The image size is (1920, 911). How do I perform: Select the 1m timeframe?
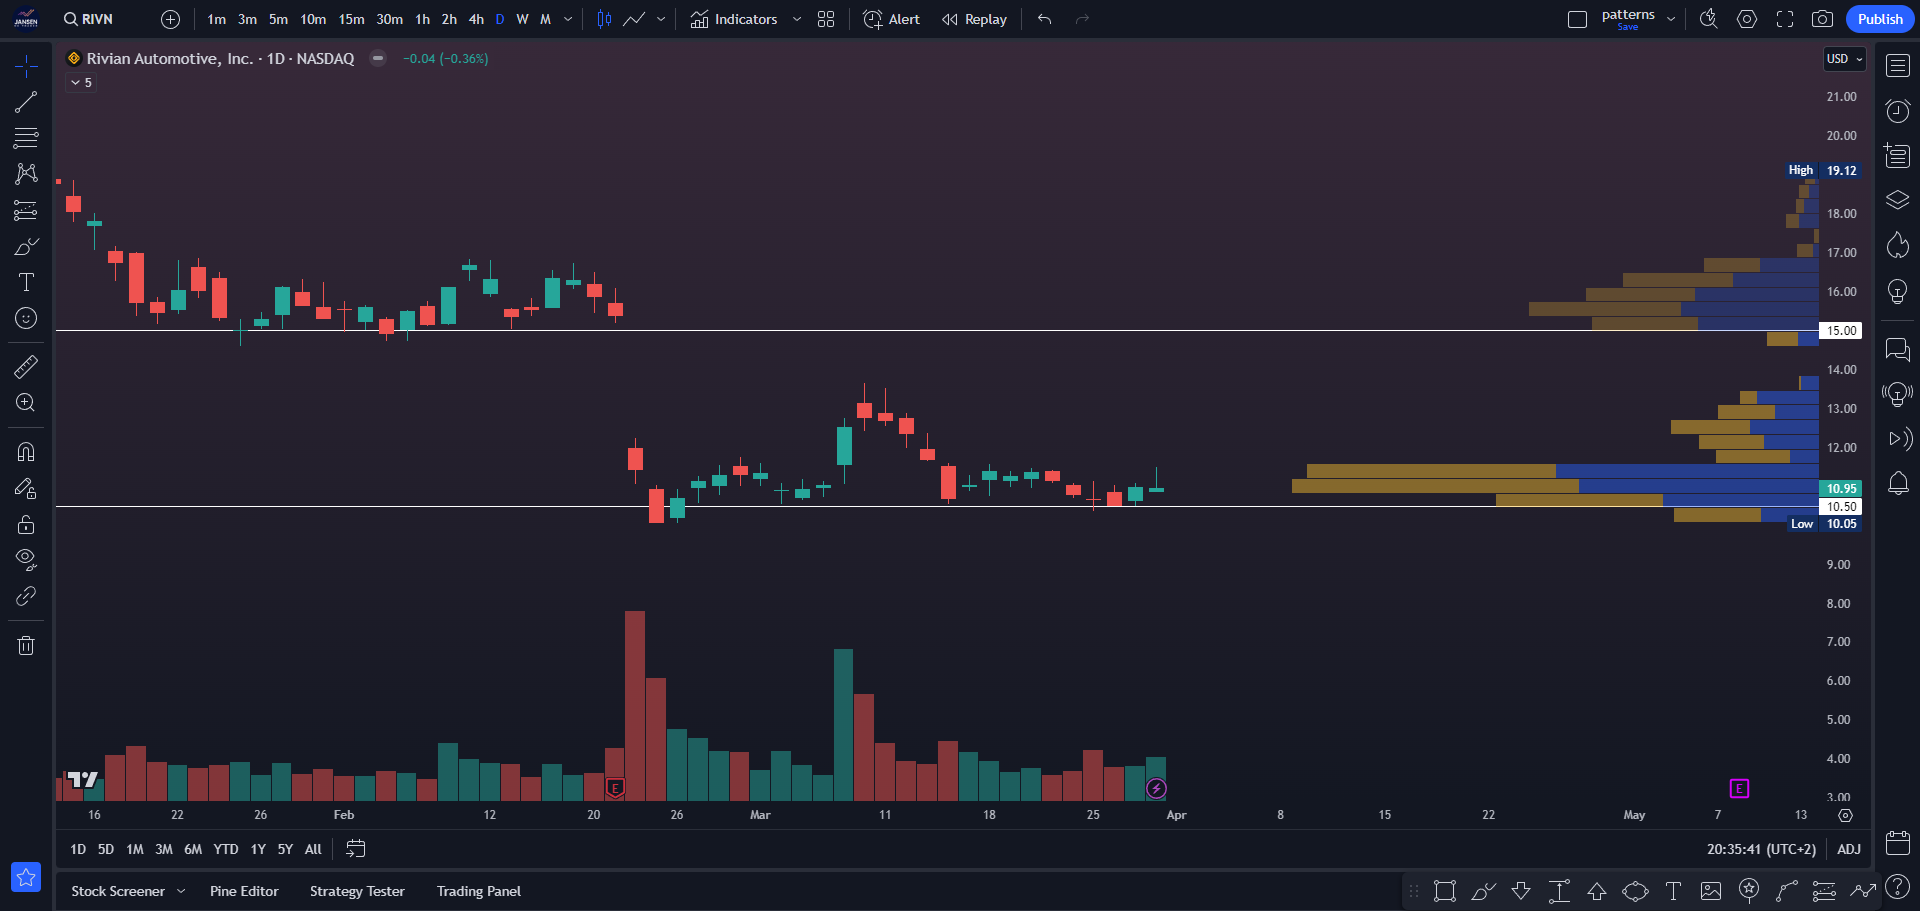(217, 19)
